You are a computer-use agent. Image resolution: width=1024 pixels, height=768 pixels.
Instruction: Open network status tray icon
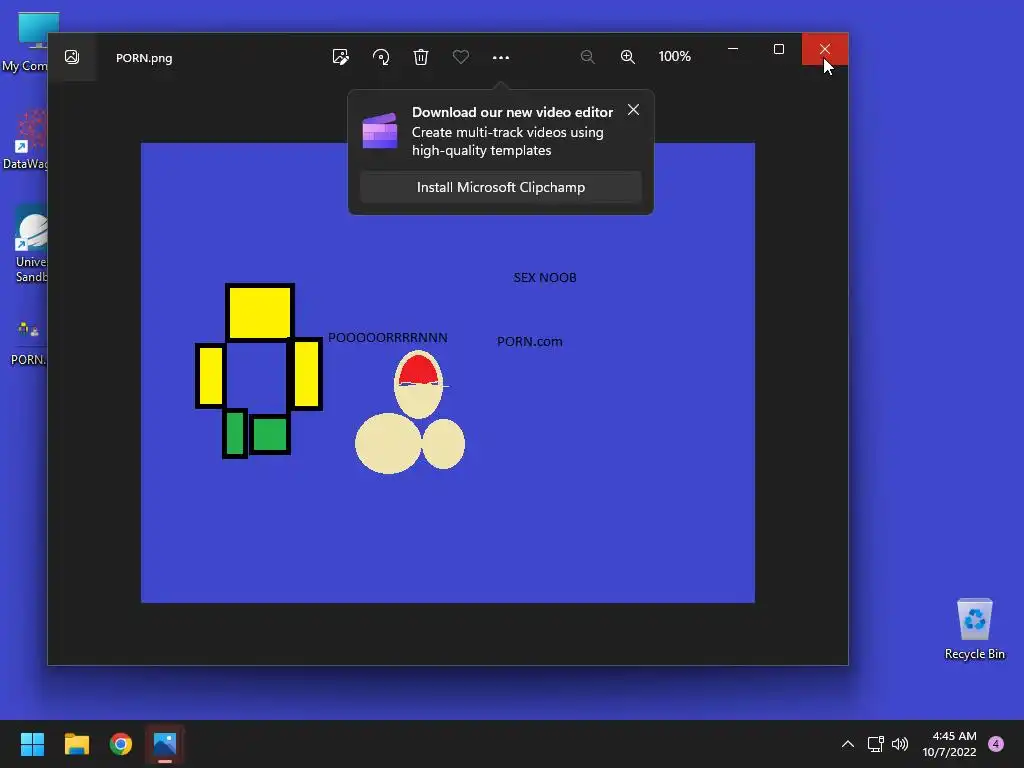point(876,744)
